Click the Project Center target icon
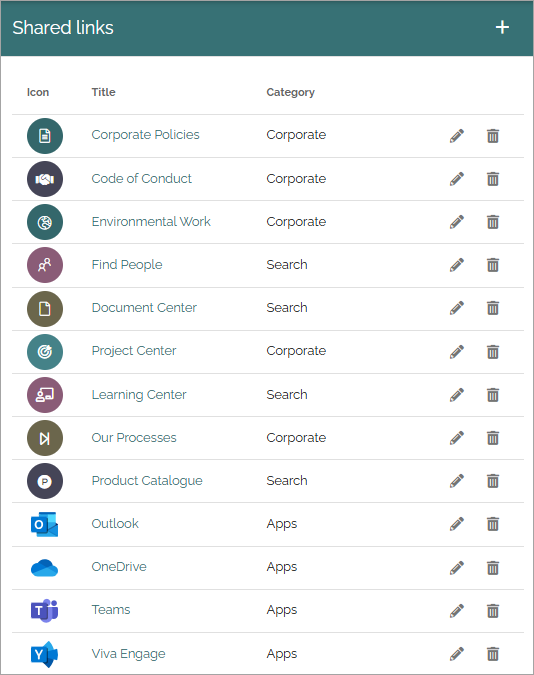The width and height of the screenshot is (534, 675). pos(45,352)
